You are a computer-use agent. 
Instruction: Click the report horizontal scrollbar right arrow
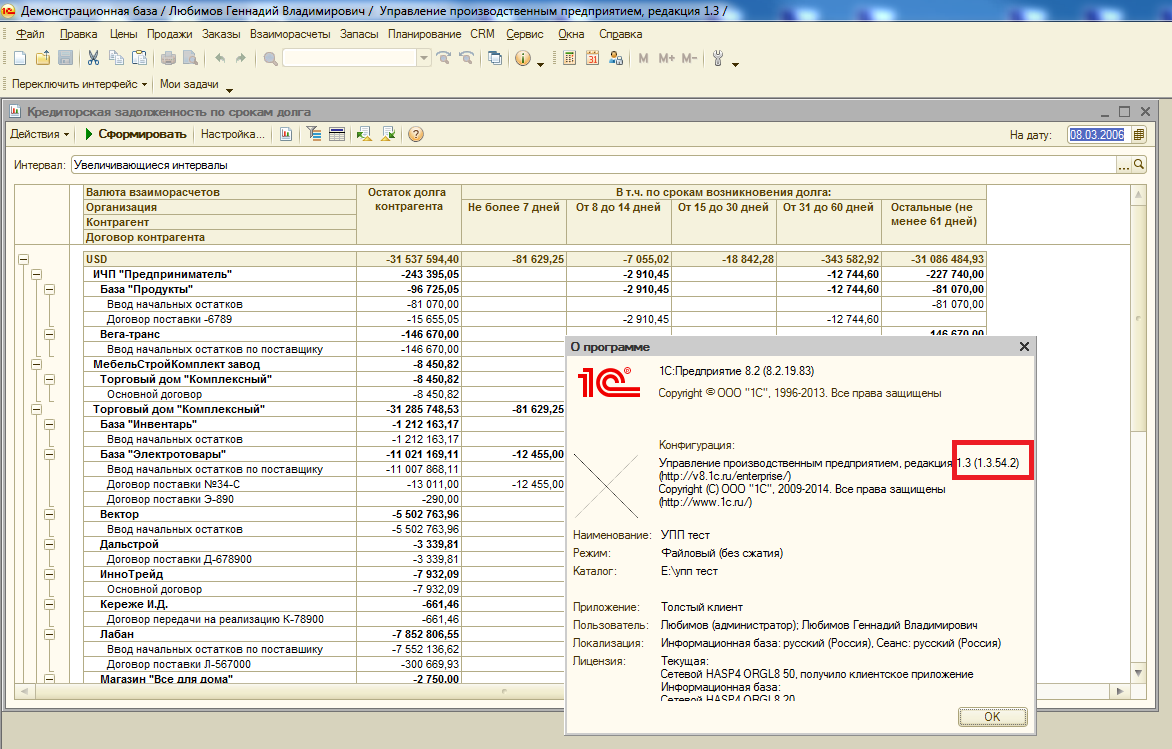tap(1120, 691)
